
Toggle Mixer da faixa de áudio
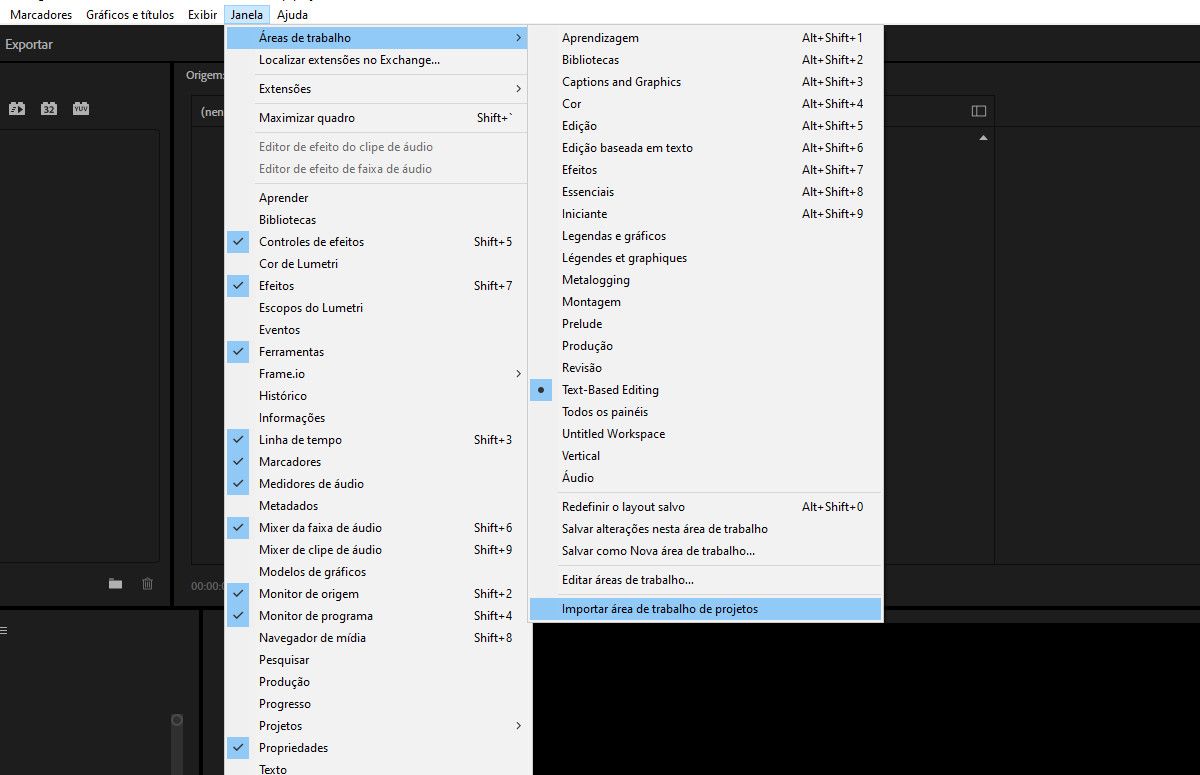pos(376,528)
